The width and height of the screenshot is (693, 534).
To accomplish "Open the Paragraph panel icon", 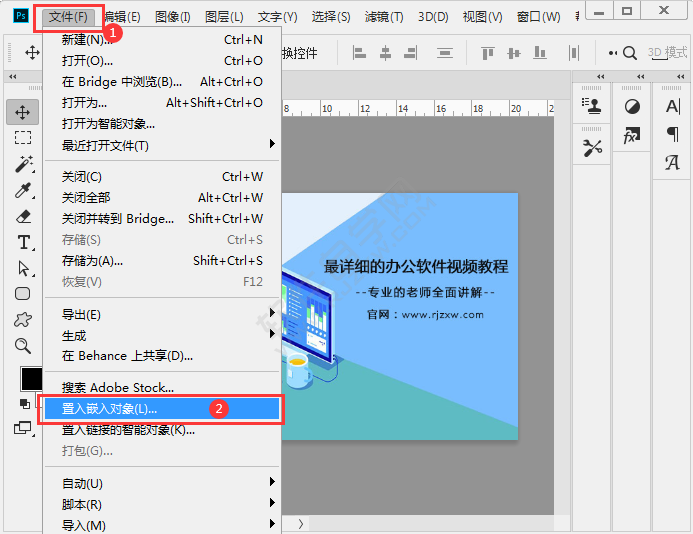I will (x=672, y=134).
